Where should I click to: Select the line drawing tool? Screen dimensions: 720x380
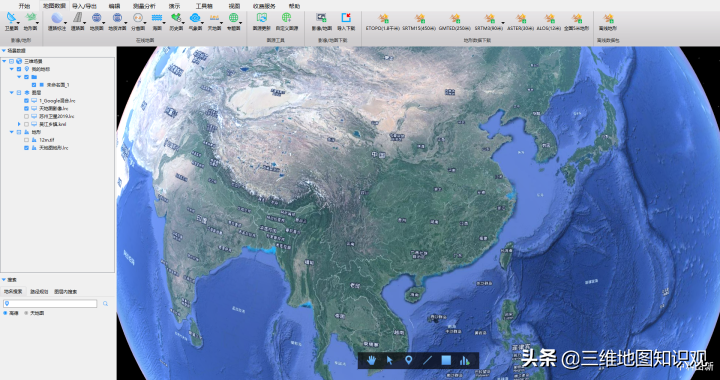427,360
